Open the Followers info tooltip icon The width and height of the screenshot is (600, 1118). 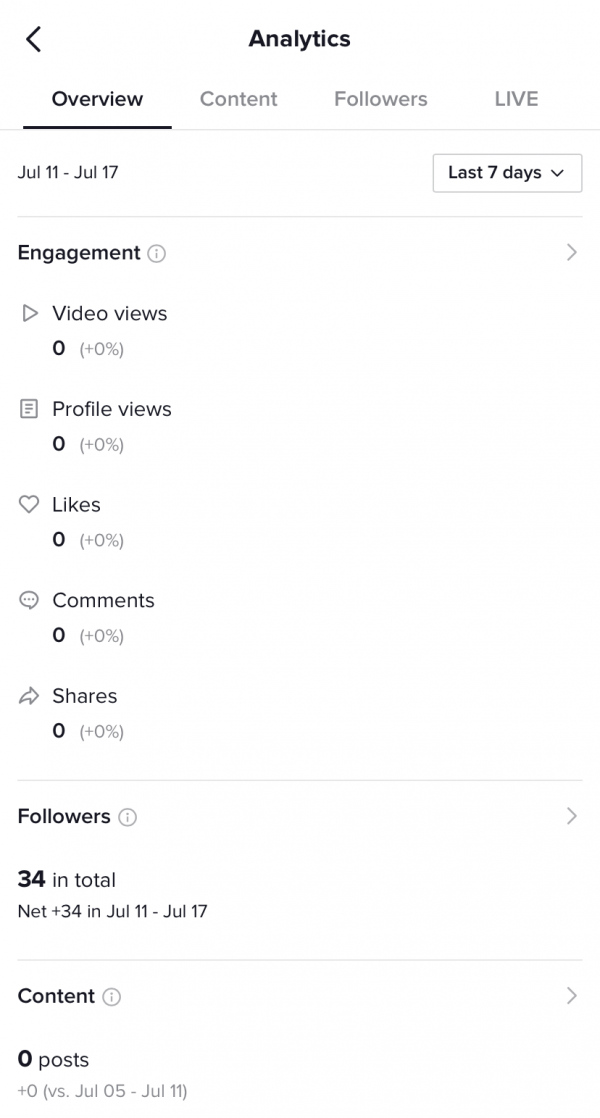coord(128,817)
